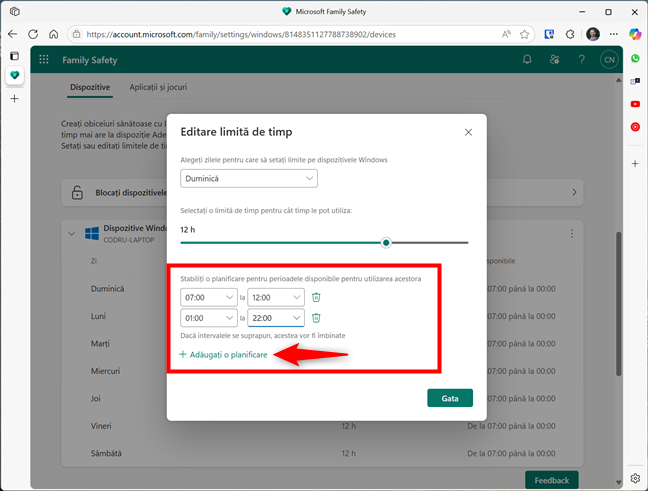Toggle read aloud in address bar
The image size is (648, 491).
tap(506, 34)
